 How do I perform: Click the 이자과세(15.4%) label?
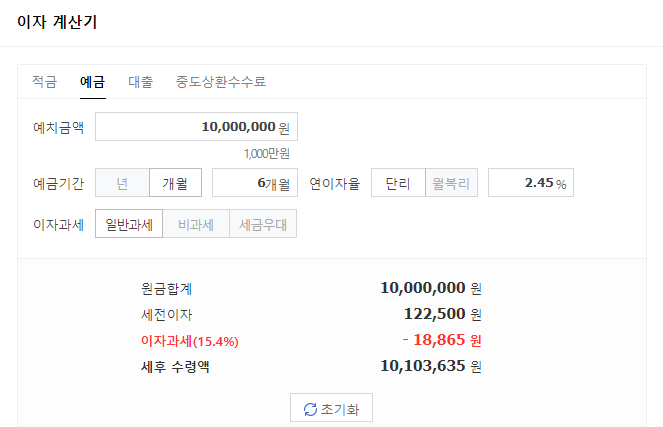pyautogui.click(x=190, y=341)
